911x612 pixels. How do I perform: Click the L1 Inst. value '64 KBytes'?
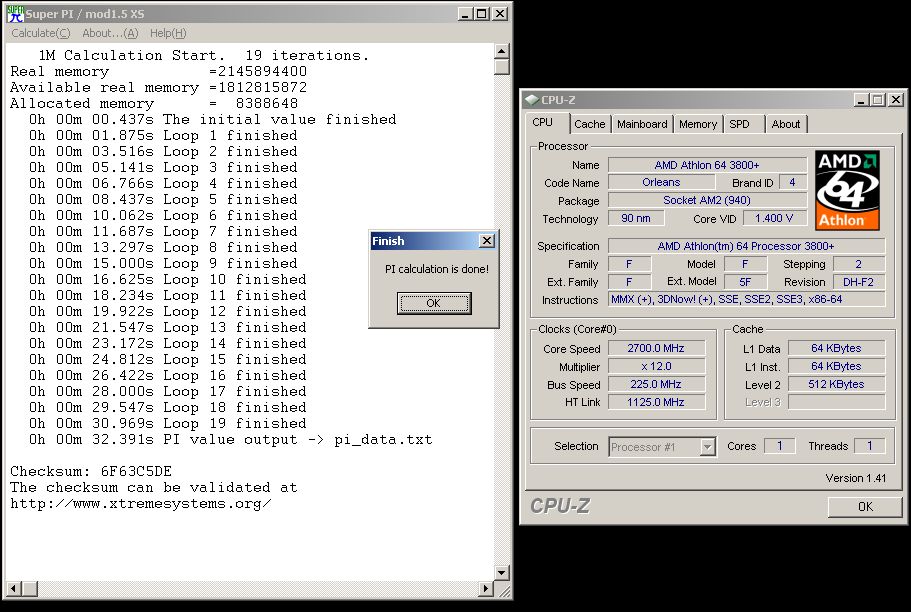click(x=836, y=366)
